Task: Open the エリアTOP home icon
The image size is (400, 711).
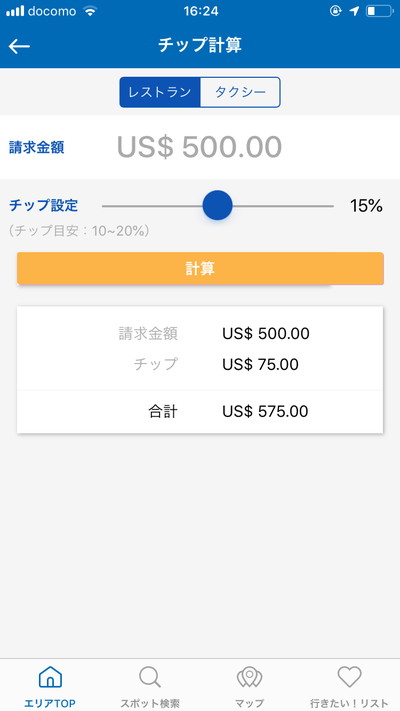Action: tap(50, 678)
